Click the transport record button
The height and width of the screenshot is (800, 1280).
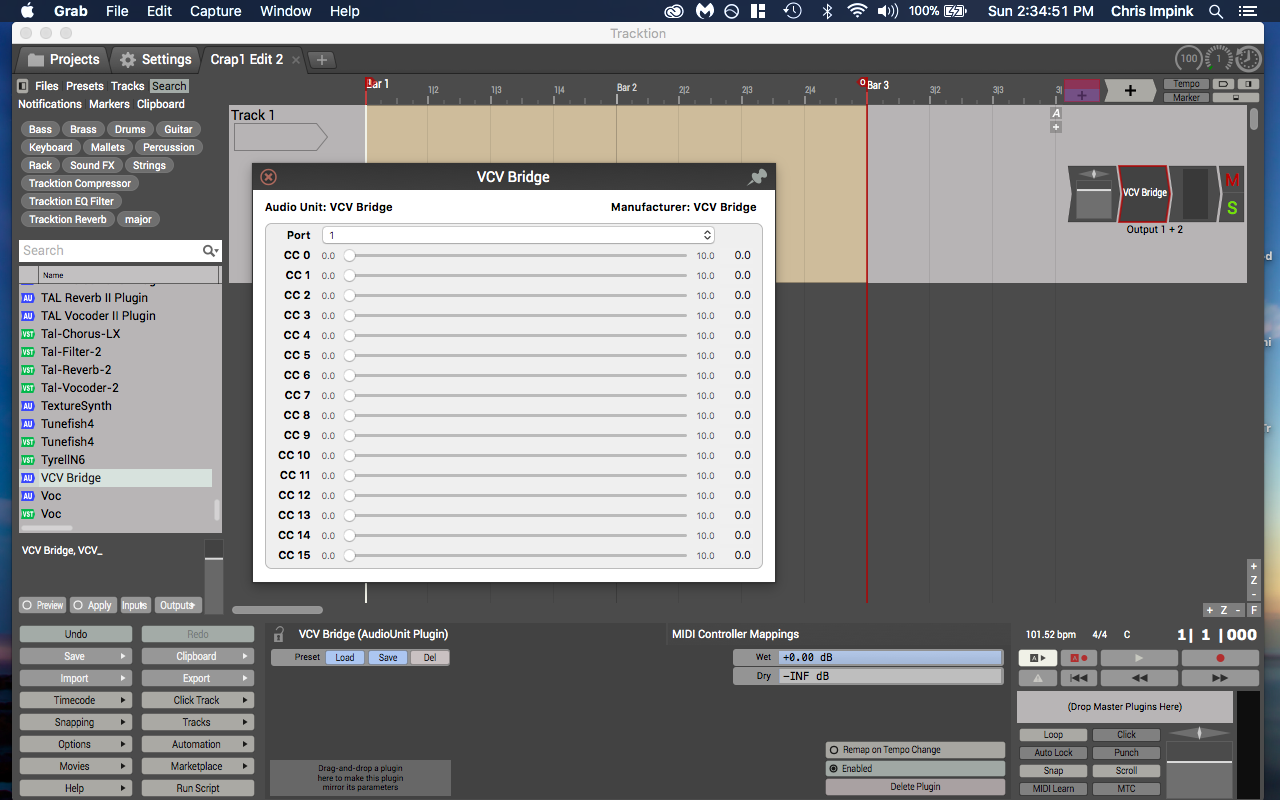(1220, 658)
